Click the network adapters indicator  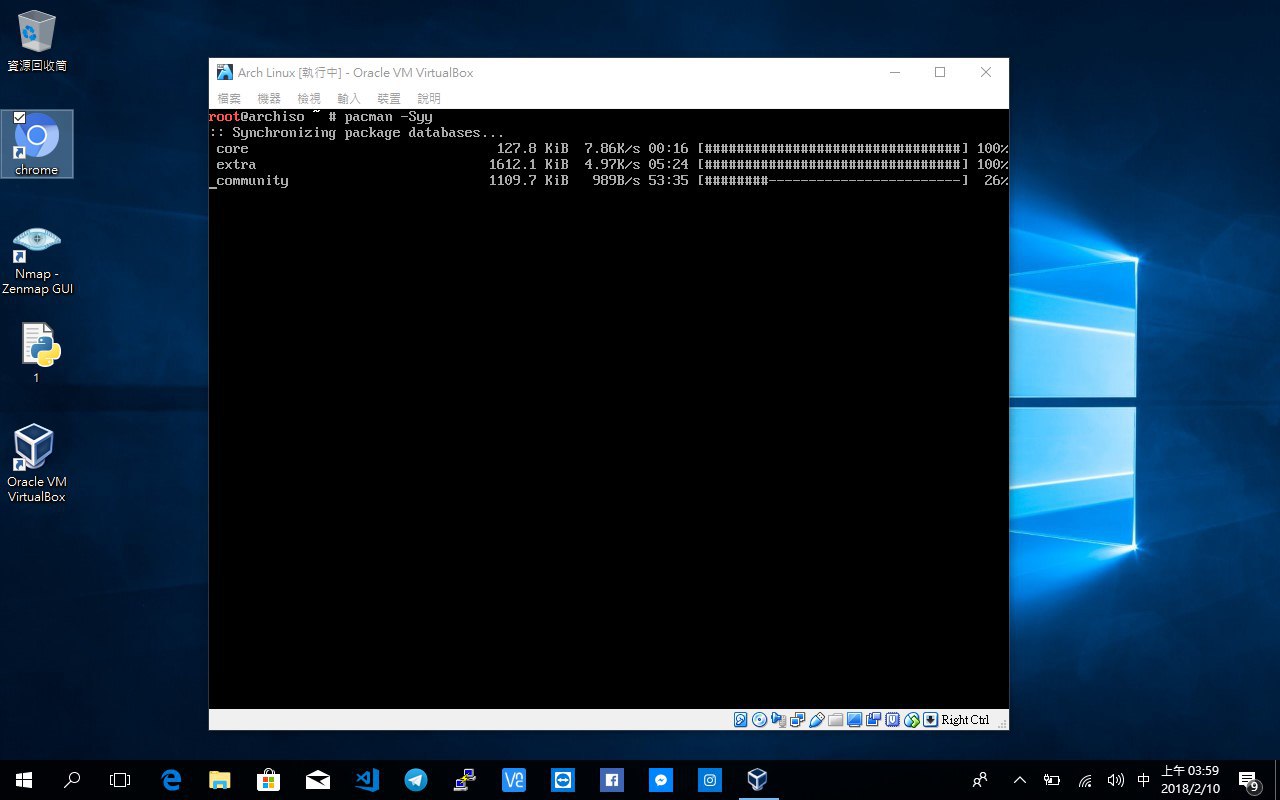(x=798, y=720)
